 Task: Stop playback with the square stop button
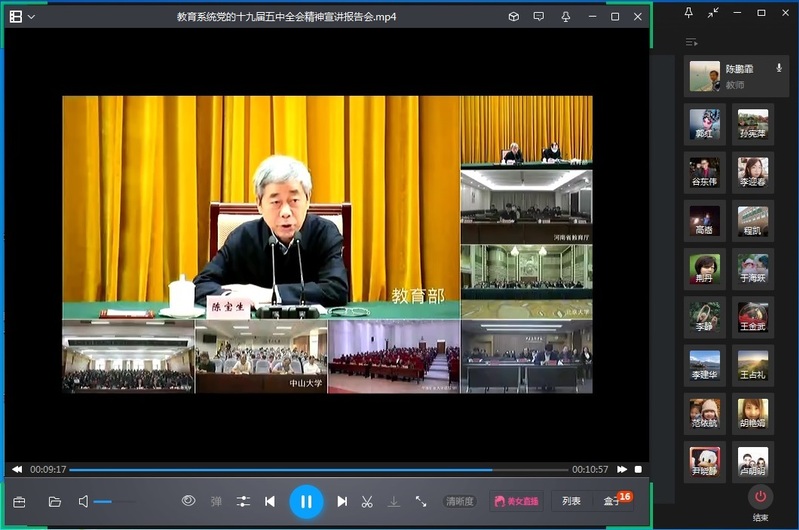click(x=638, y=469)
